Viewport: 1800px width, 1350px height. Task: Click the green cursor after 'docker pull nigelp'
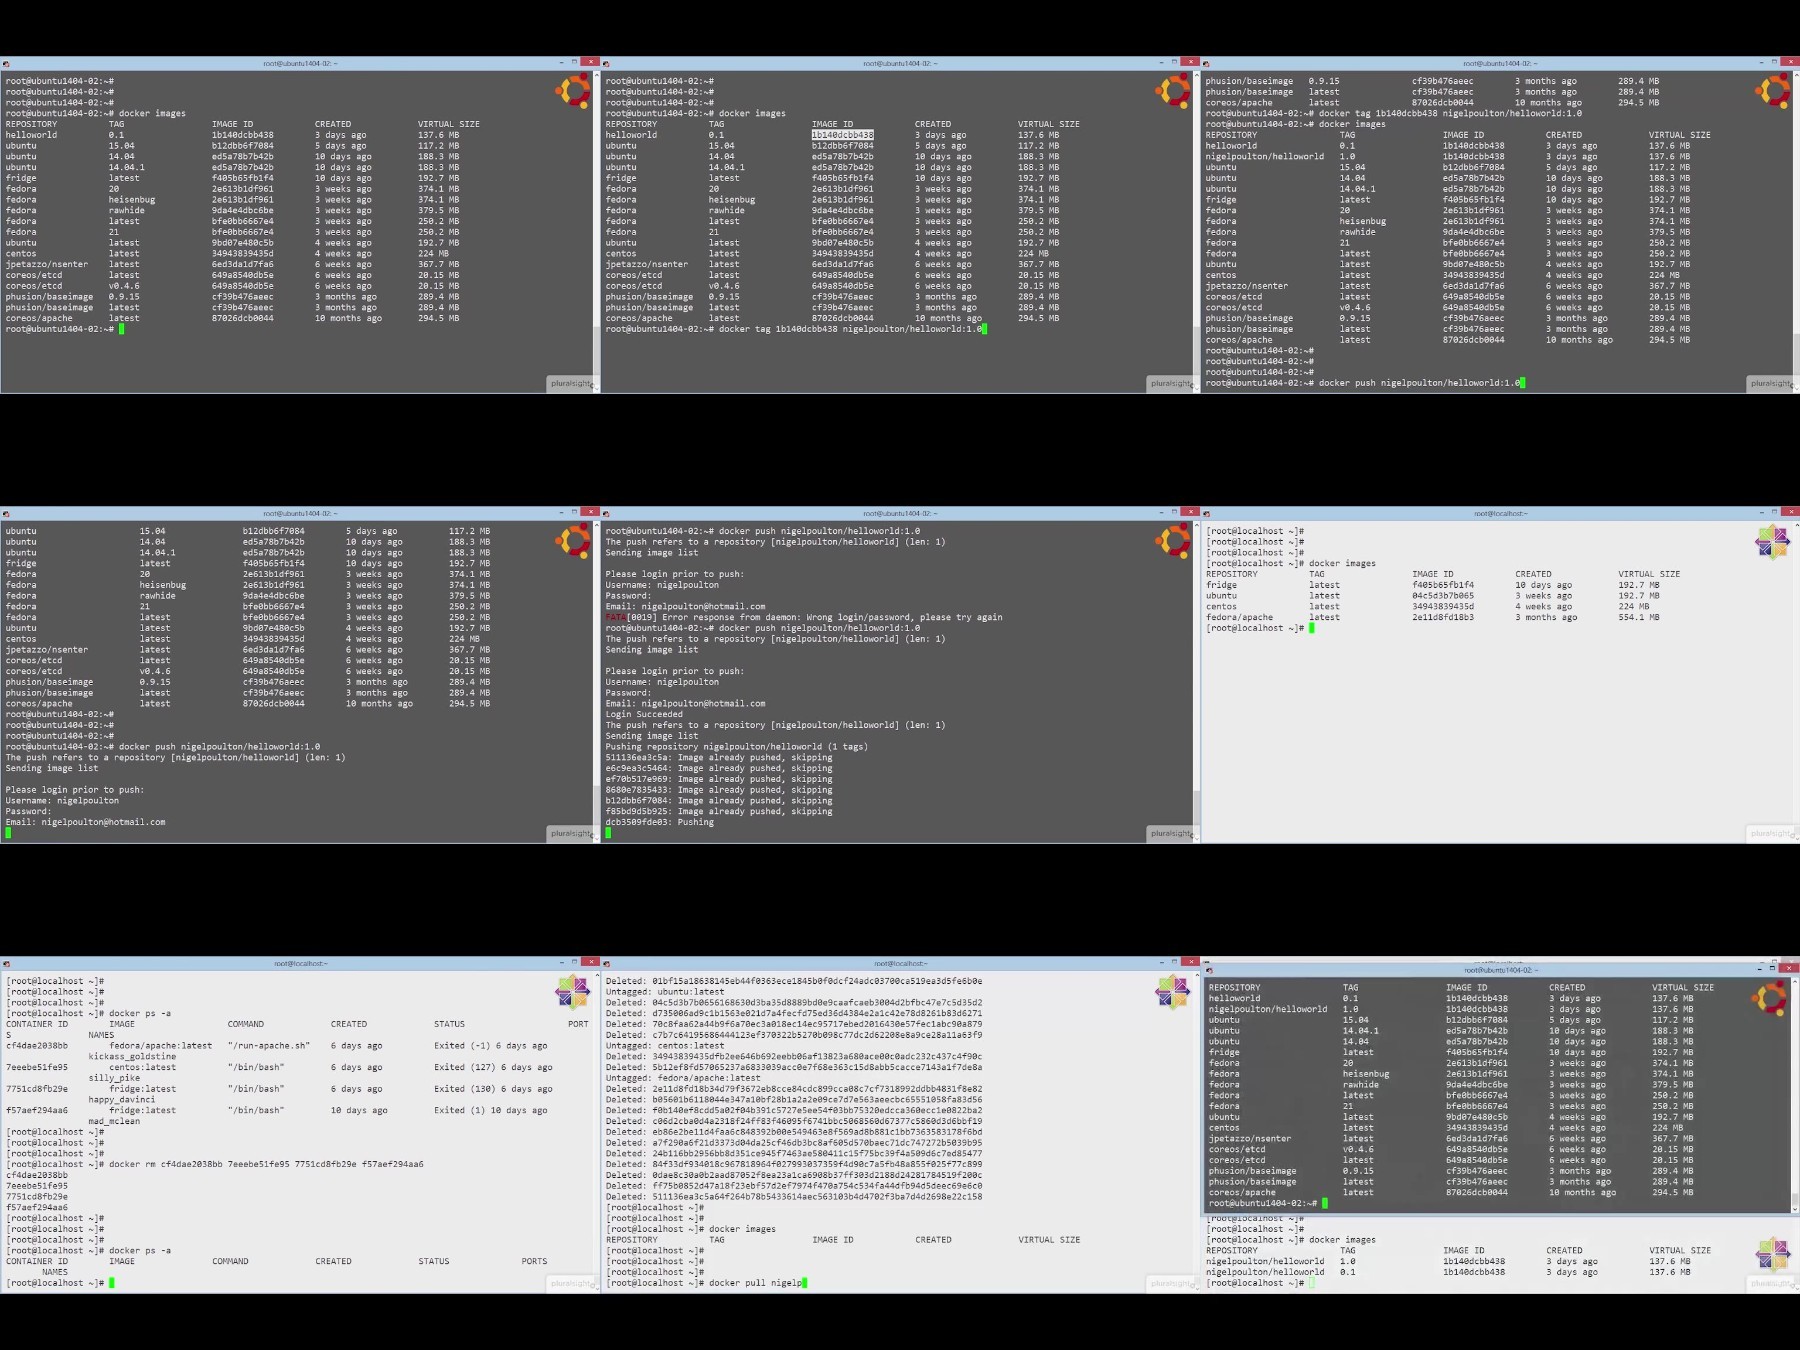pyautogui.click(x=804, y=1283)
